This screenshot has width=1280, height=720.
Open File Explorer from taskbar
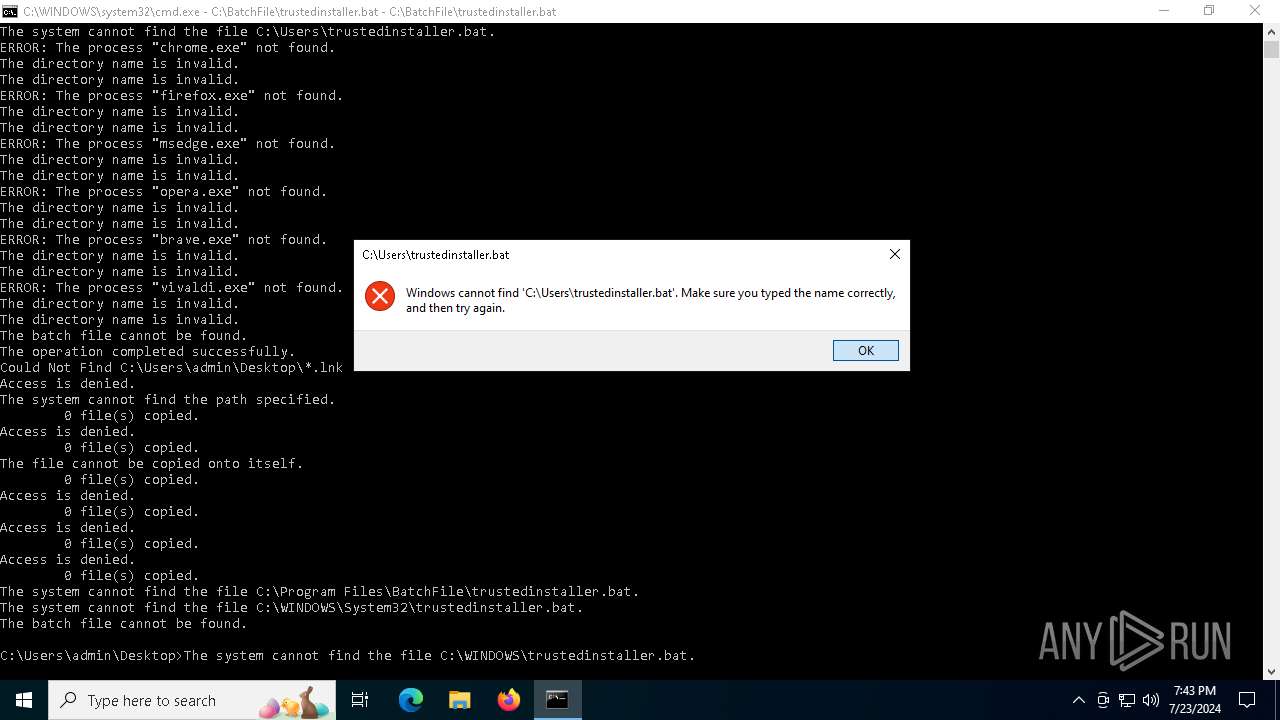coord(459,700)
